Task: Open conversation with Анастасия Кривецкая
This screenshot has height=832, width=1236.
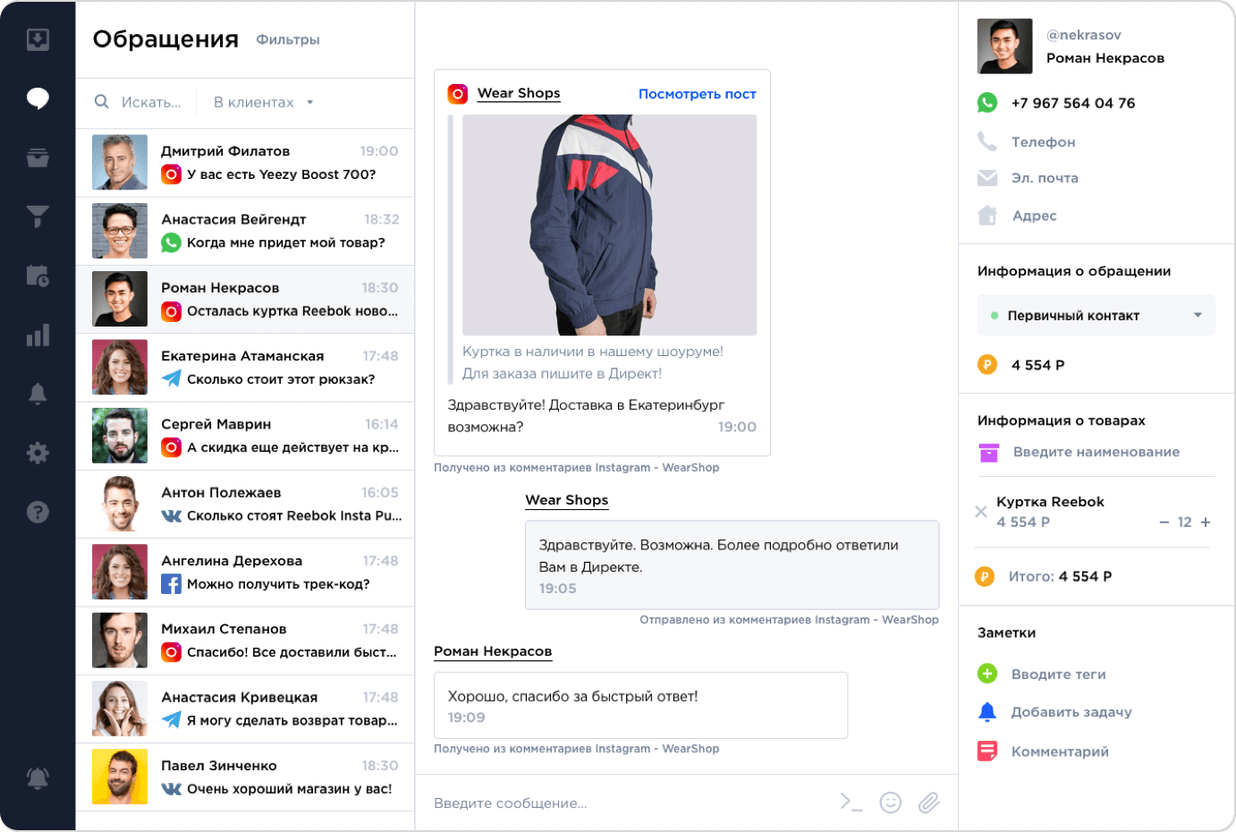Action: (245, 709)
